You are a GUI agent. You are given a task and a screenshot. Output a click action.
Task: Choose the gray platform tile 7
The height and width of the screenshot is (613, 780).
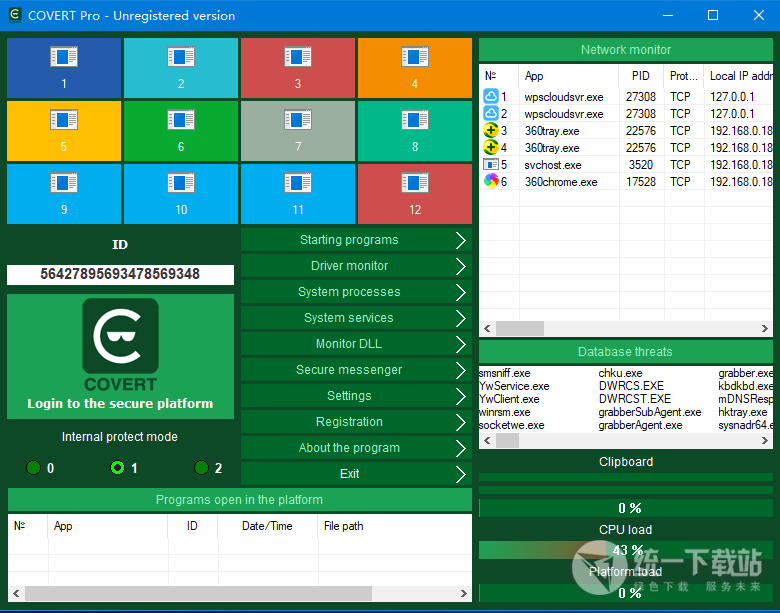(297, 130)
